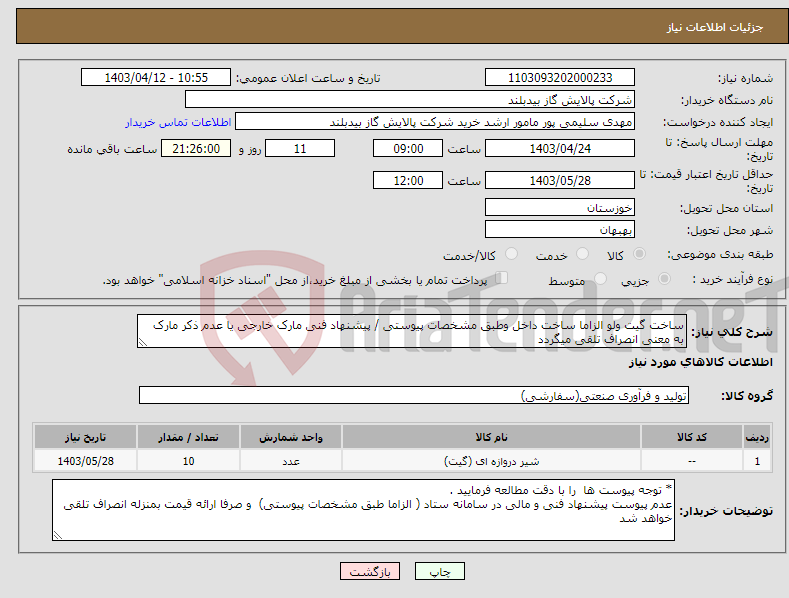Screen dimensions: 789x598
Task: Click the چاپ (print) button
Action: point(439,572)
